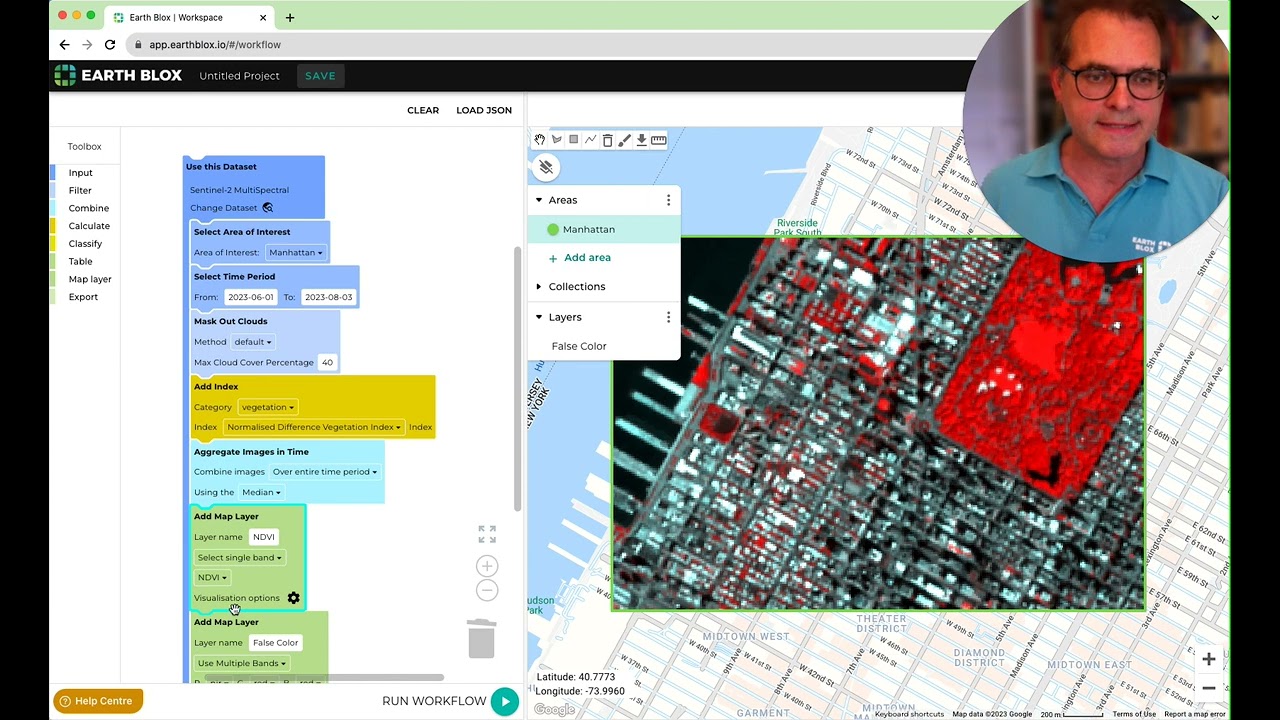Viewport: 1280px width, 720px height.
Task: Edit the From date 2023-06-01 field
Action: click(x=250, y=297)
